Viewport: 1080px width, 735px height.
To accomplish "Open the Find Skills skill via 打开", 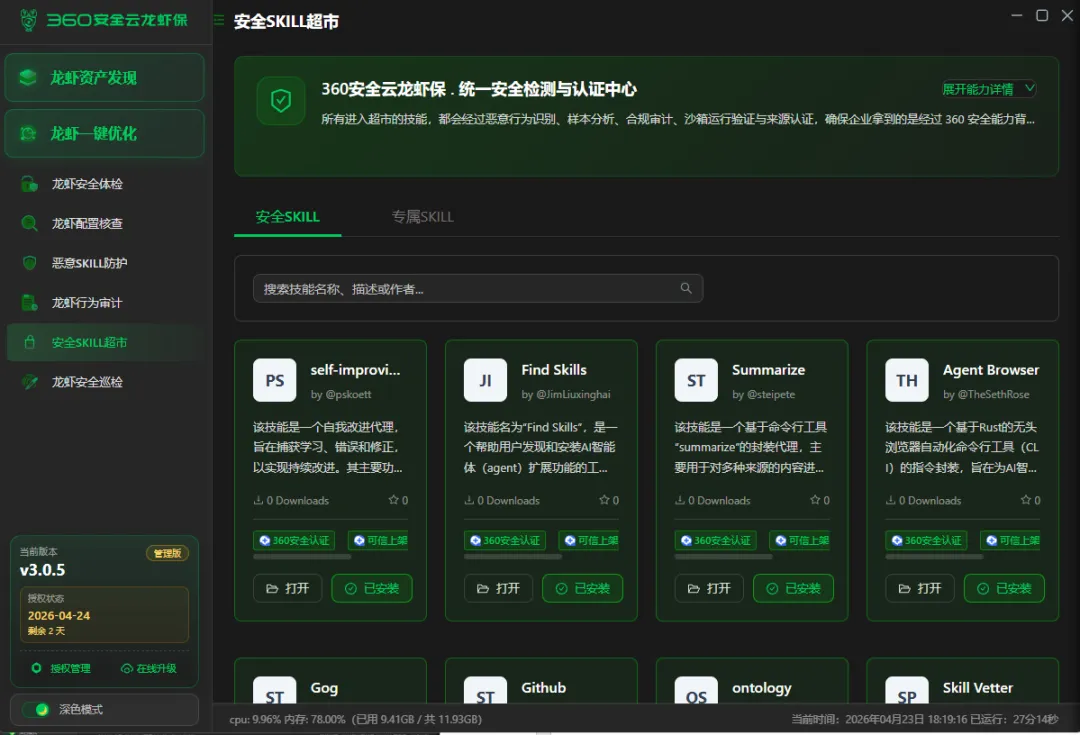I will tap(499, 588).
